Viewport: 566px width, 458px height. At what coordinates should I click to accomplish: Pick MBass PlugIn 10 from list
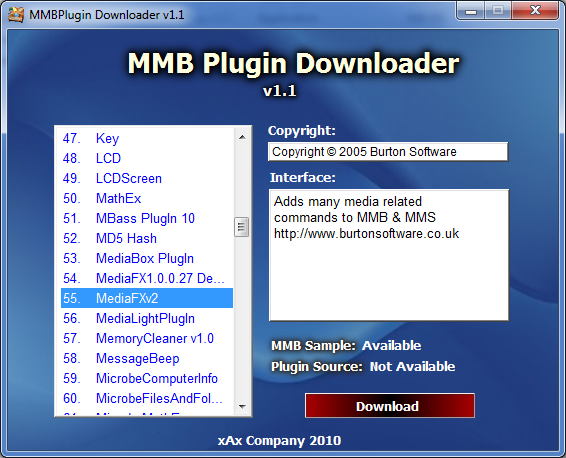click(x=147, y=218)
